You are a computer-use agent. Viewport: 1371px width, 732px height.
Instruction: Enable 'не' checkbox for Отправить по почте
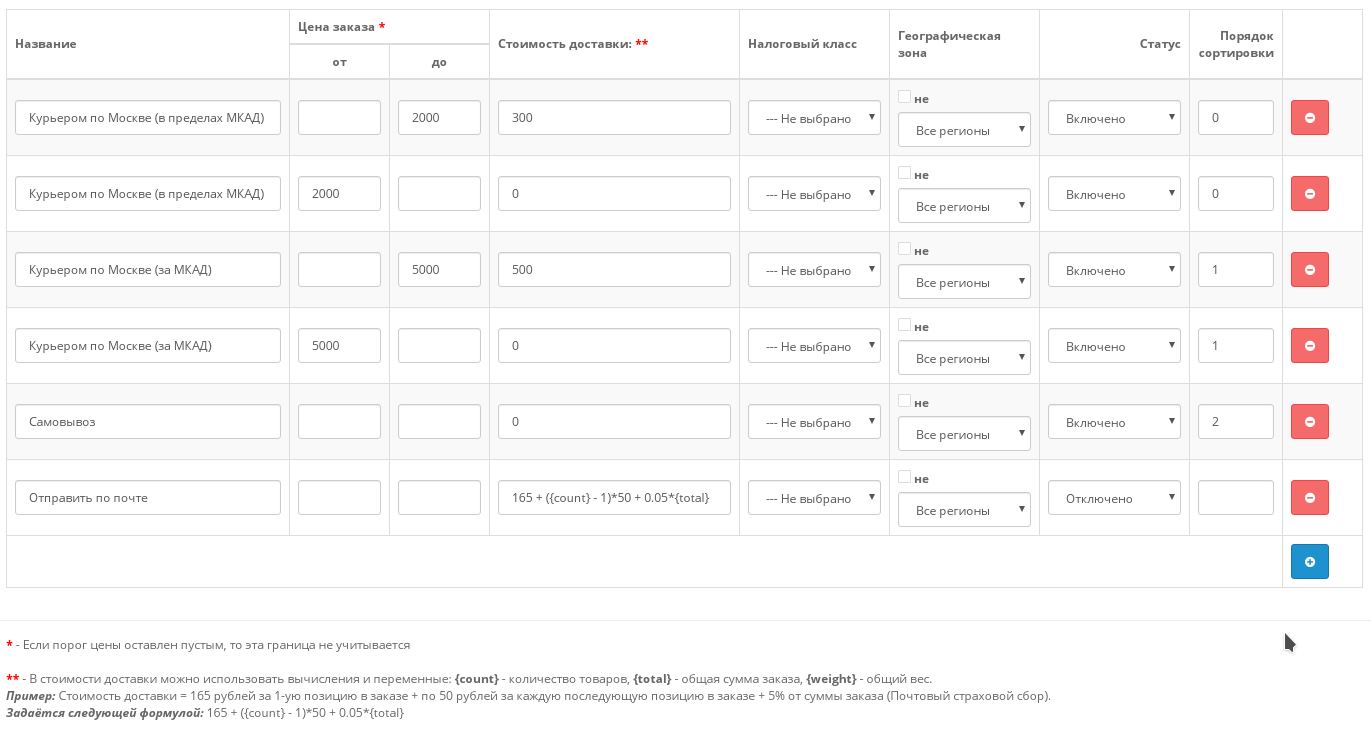point(904,477)
